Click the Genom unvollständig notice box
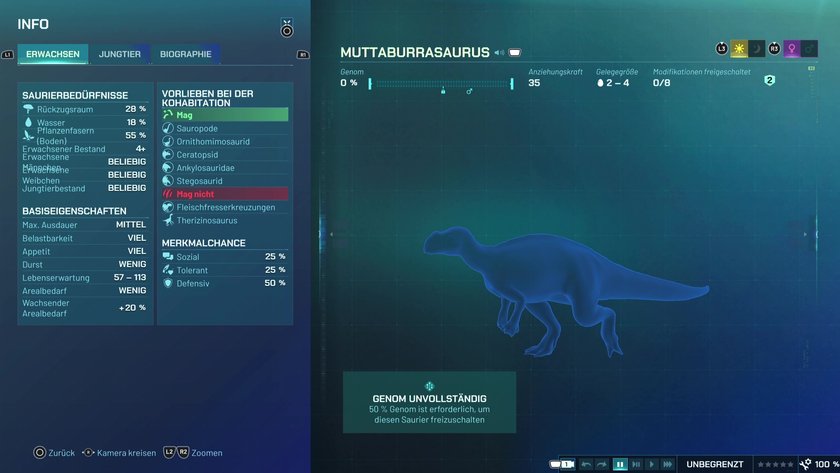This screenshot has width=840, height=473. coord(429,402)
